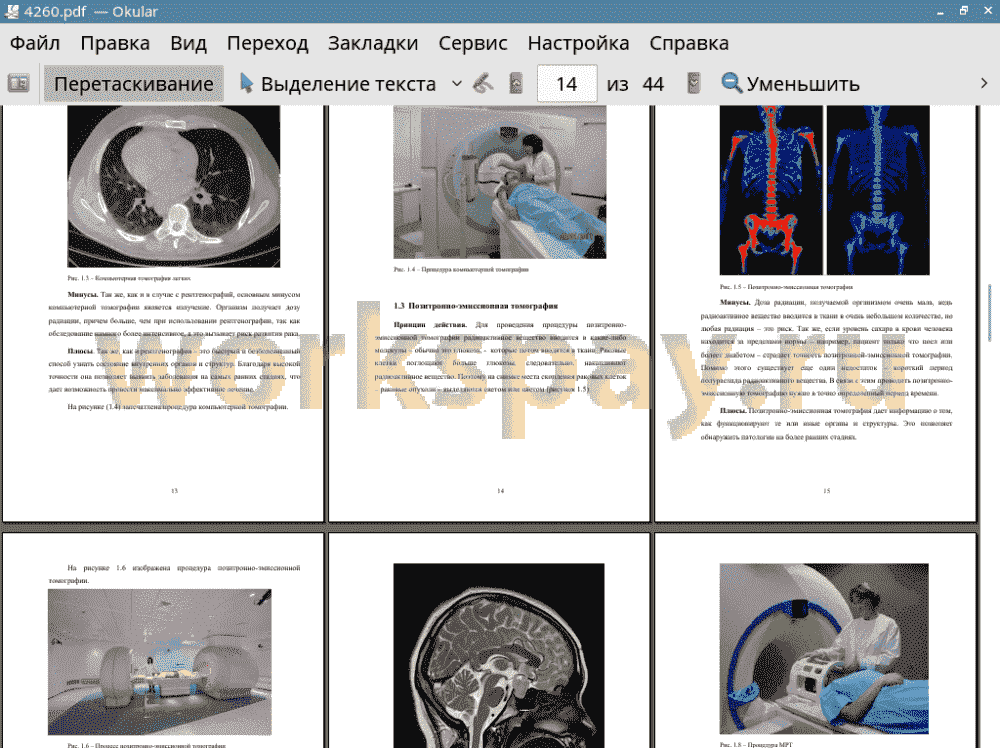This screenshot has height=748, width=1000.
Task: Activate the Выделение текста tool
Action: coord(338,84)
